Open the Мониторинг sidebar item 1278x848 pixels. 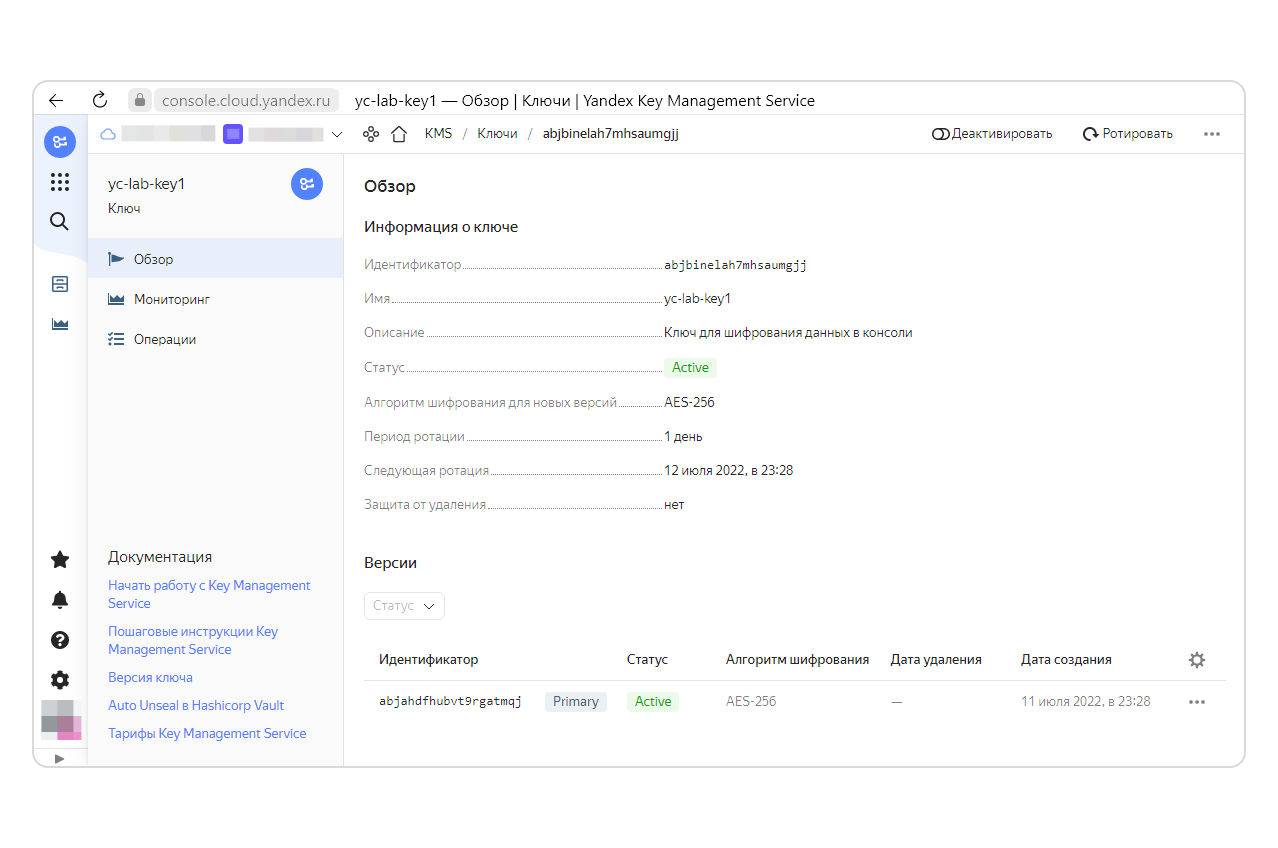coord(216,299)
